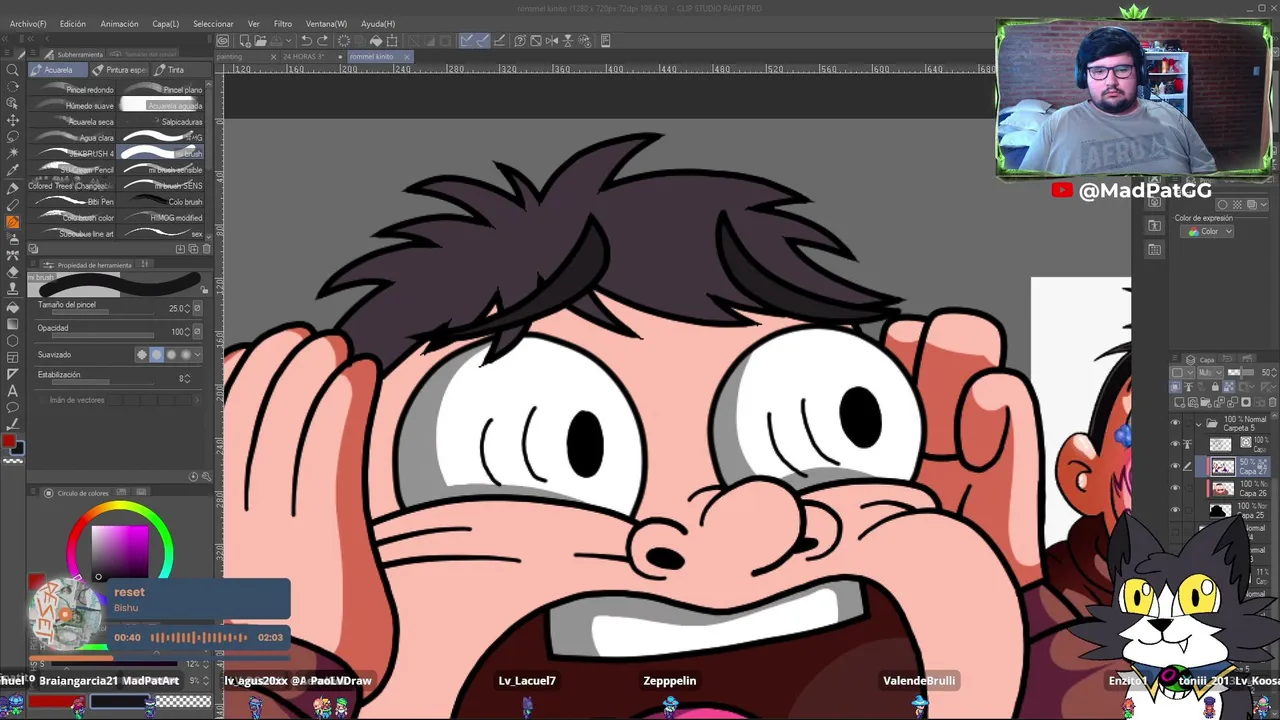Open layer blending mode dropdown

(1210, 372)
